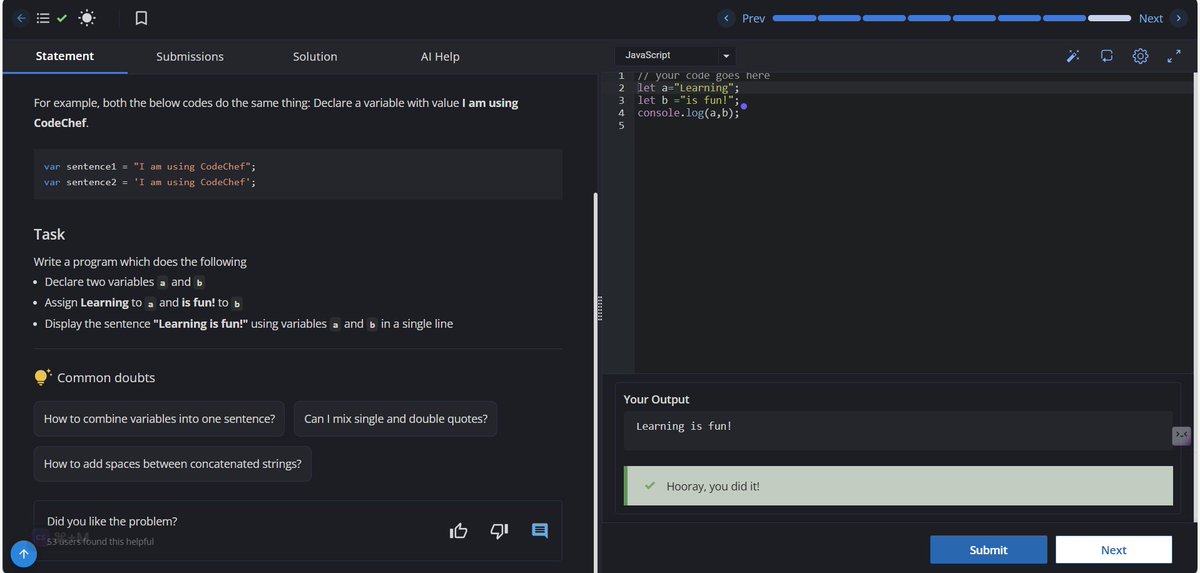
Task: Click code line 'let a="Learning";'
Action: [688, 88]
